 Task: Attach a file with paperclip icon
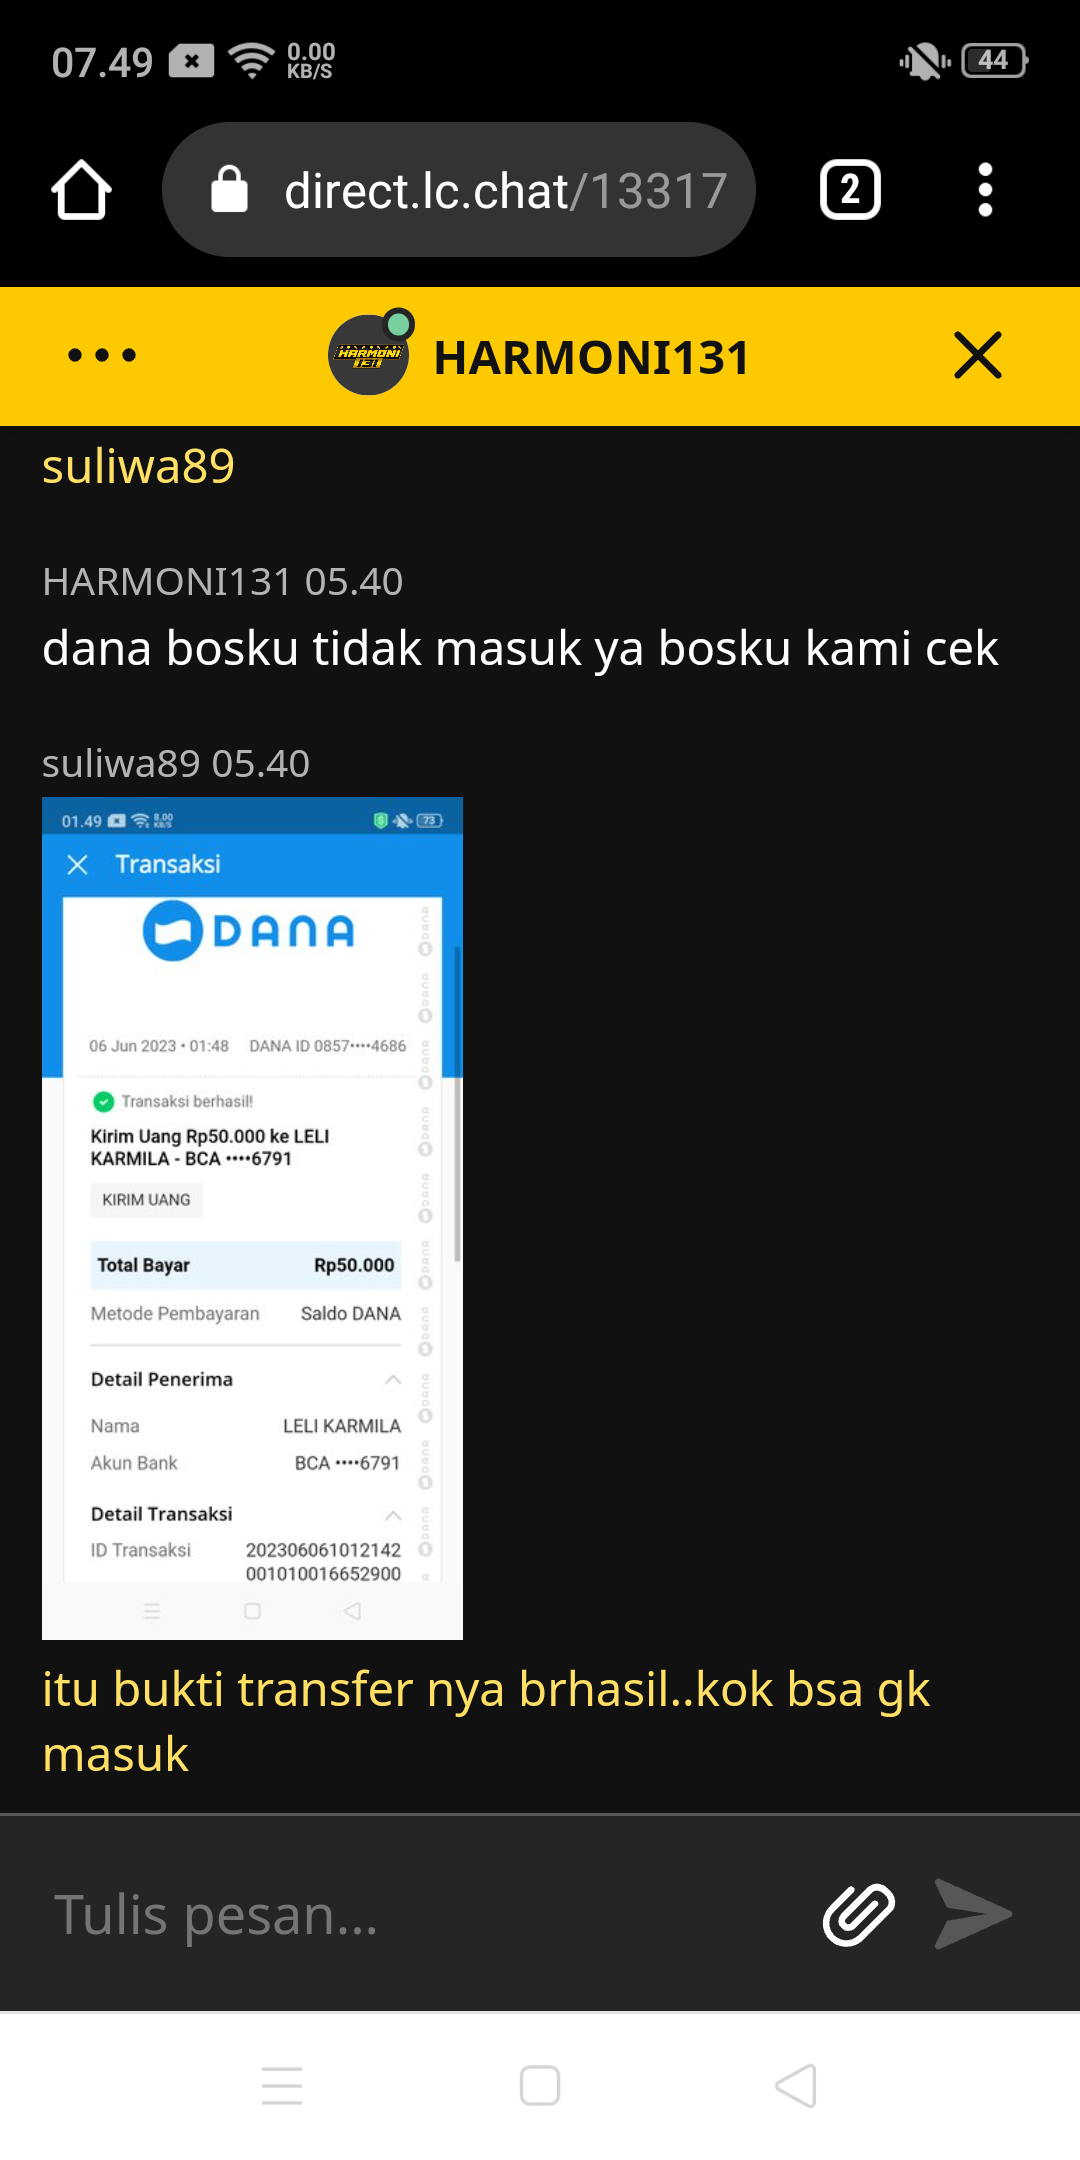point(858,1914)
